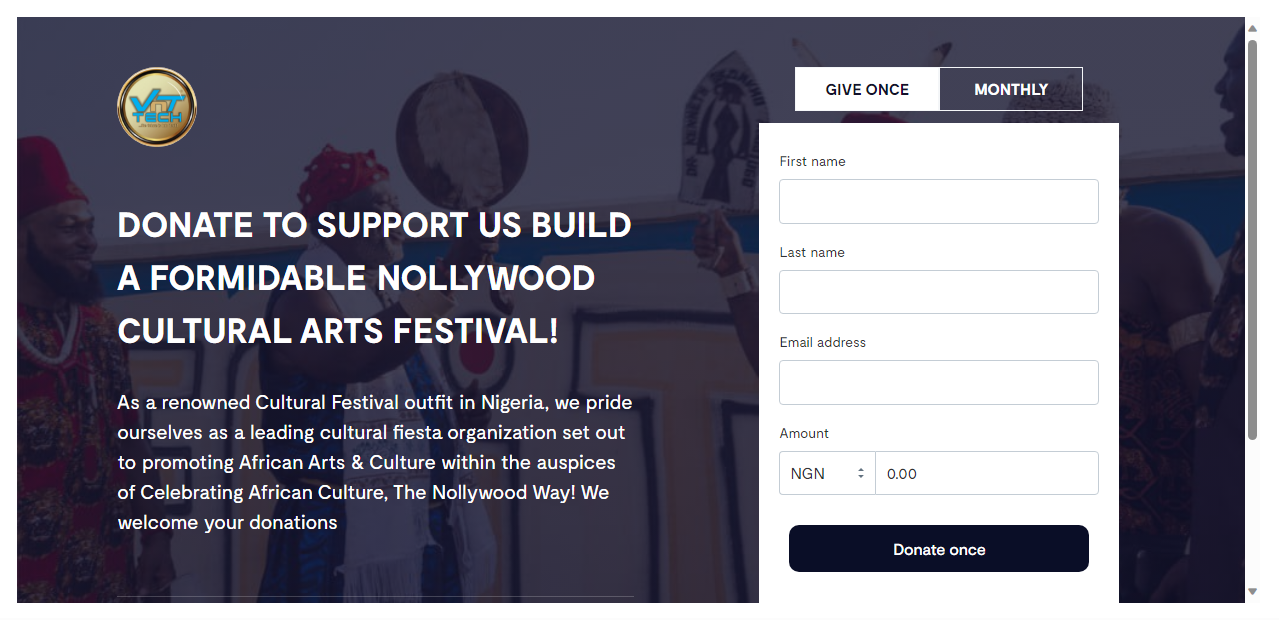The height and width of the screenshot is (620, 1279).
Task: Click the 0.00 amount input field
Action: pos(986,473)
